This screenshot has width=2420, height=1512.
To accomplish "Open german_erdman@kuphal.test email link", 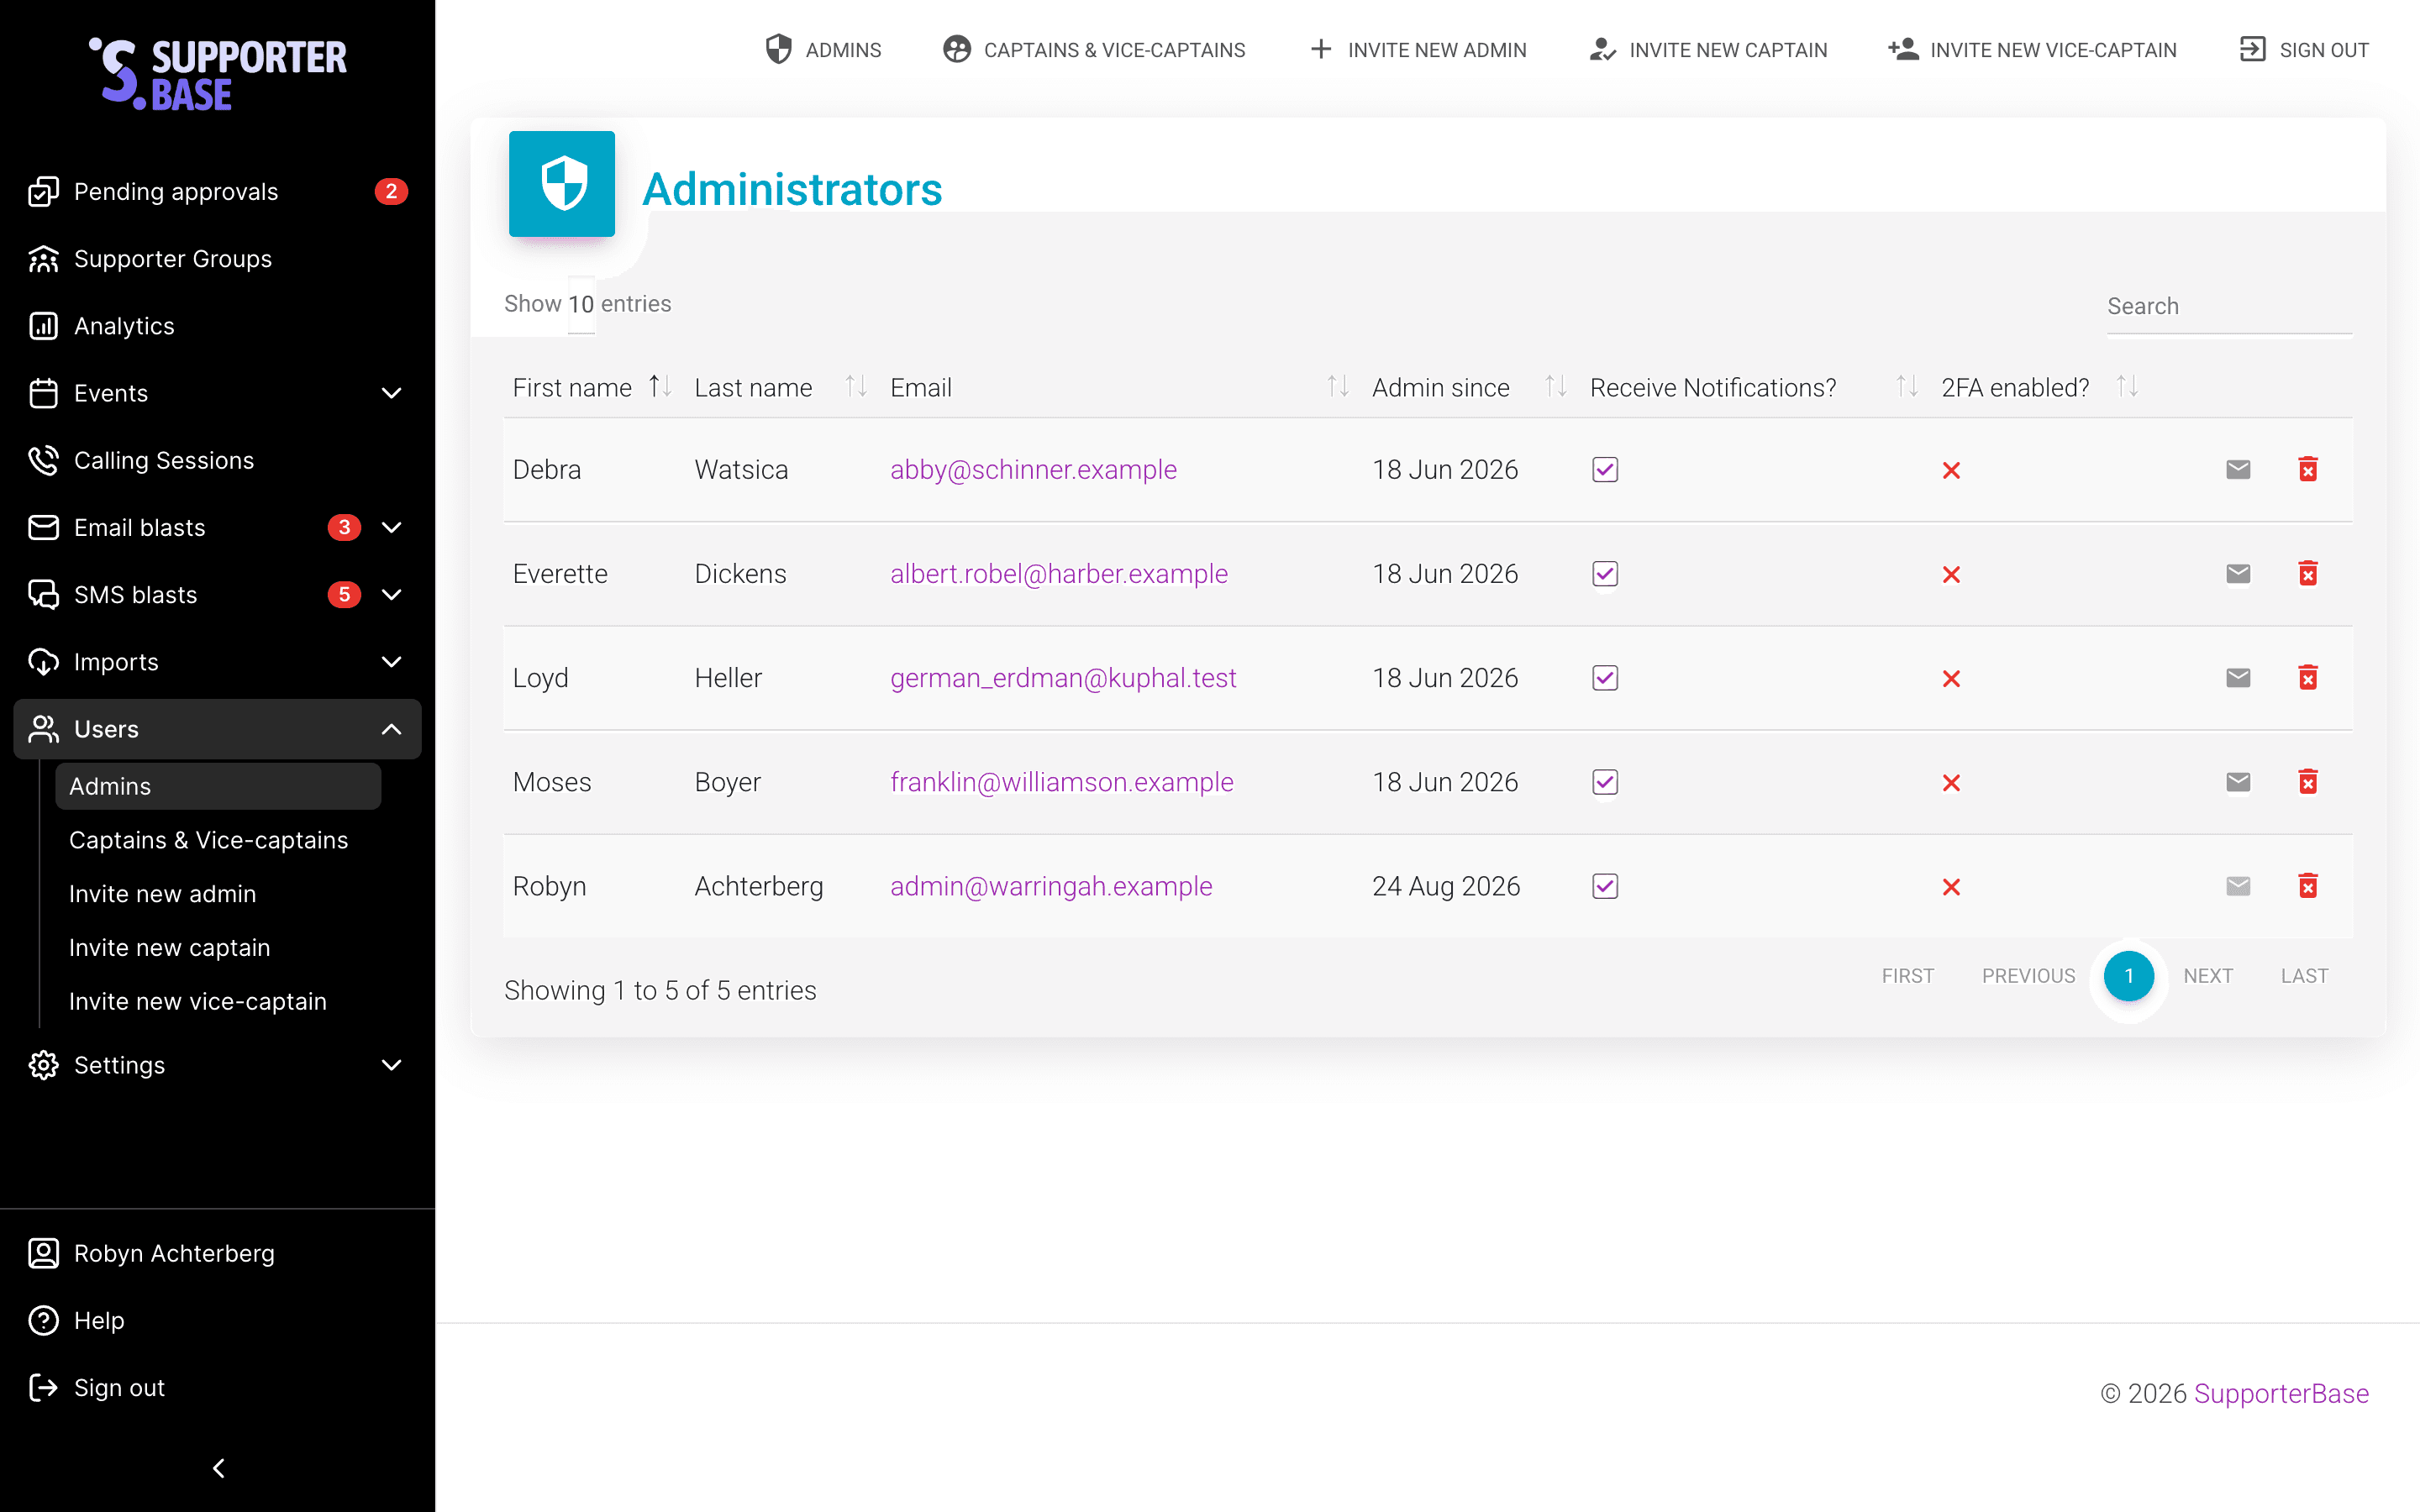I will [x=1063, y=677].
